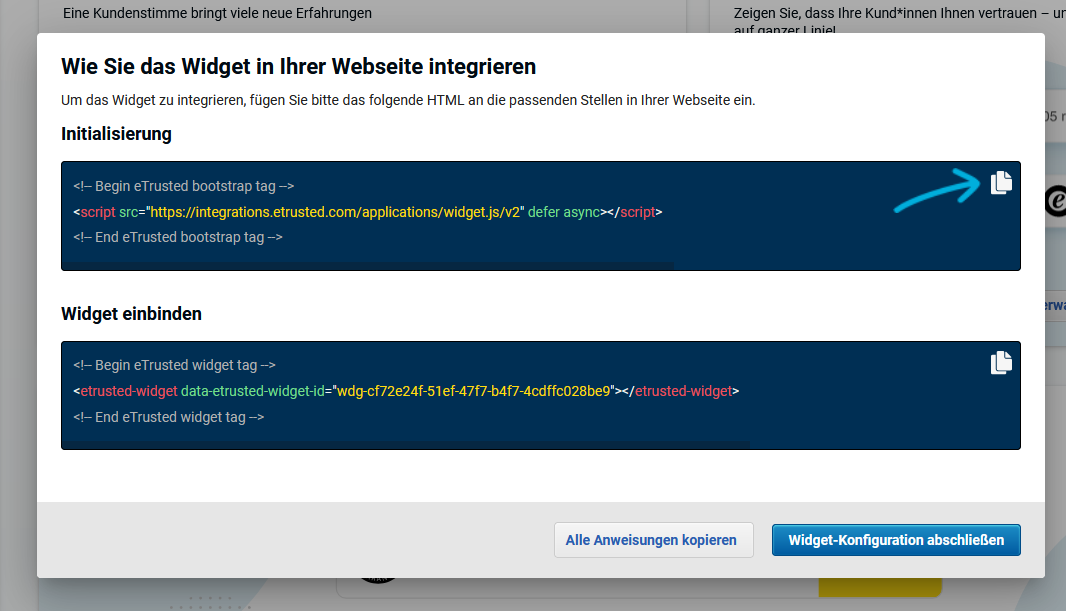Click the Begin eTrusted bootstrap tag comment
The image size is (1066, 611).
tap(184, 186)
